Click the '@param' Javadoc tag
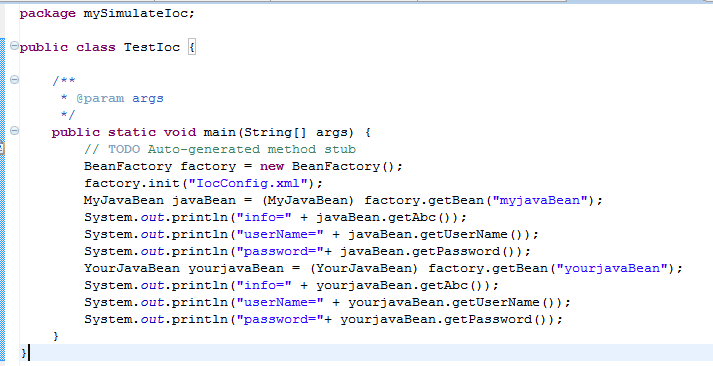 click(x=100, y=98)
